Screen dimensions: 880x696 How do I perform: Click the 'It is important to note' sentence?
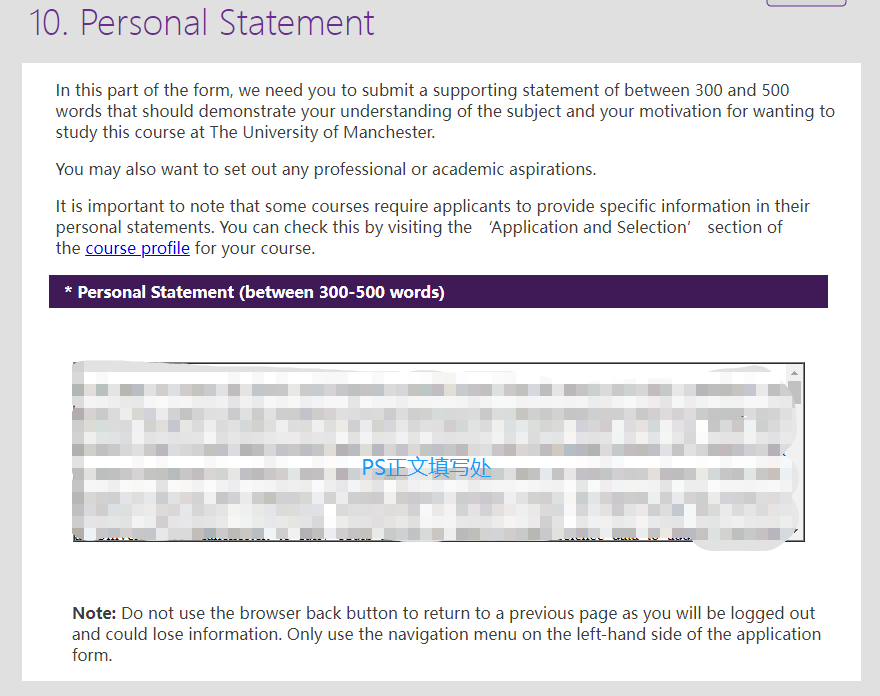pos(432,227)
